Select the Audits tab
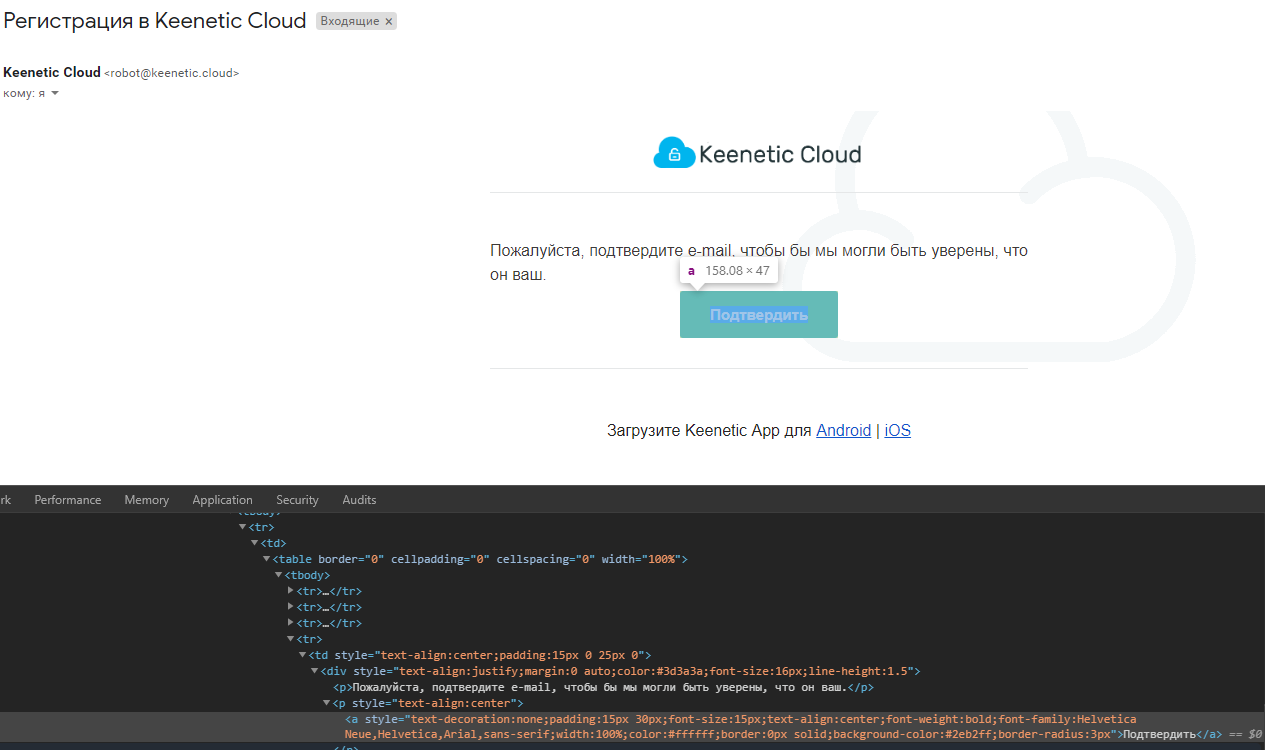Viewport: 1265px width, 750px height. [359, 500]
